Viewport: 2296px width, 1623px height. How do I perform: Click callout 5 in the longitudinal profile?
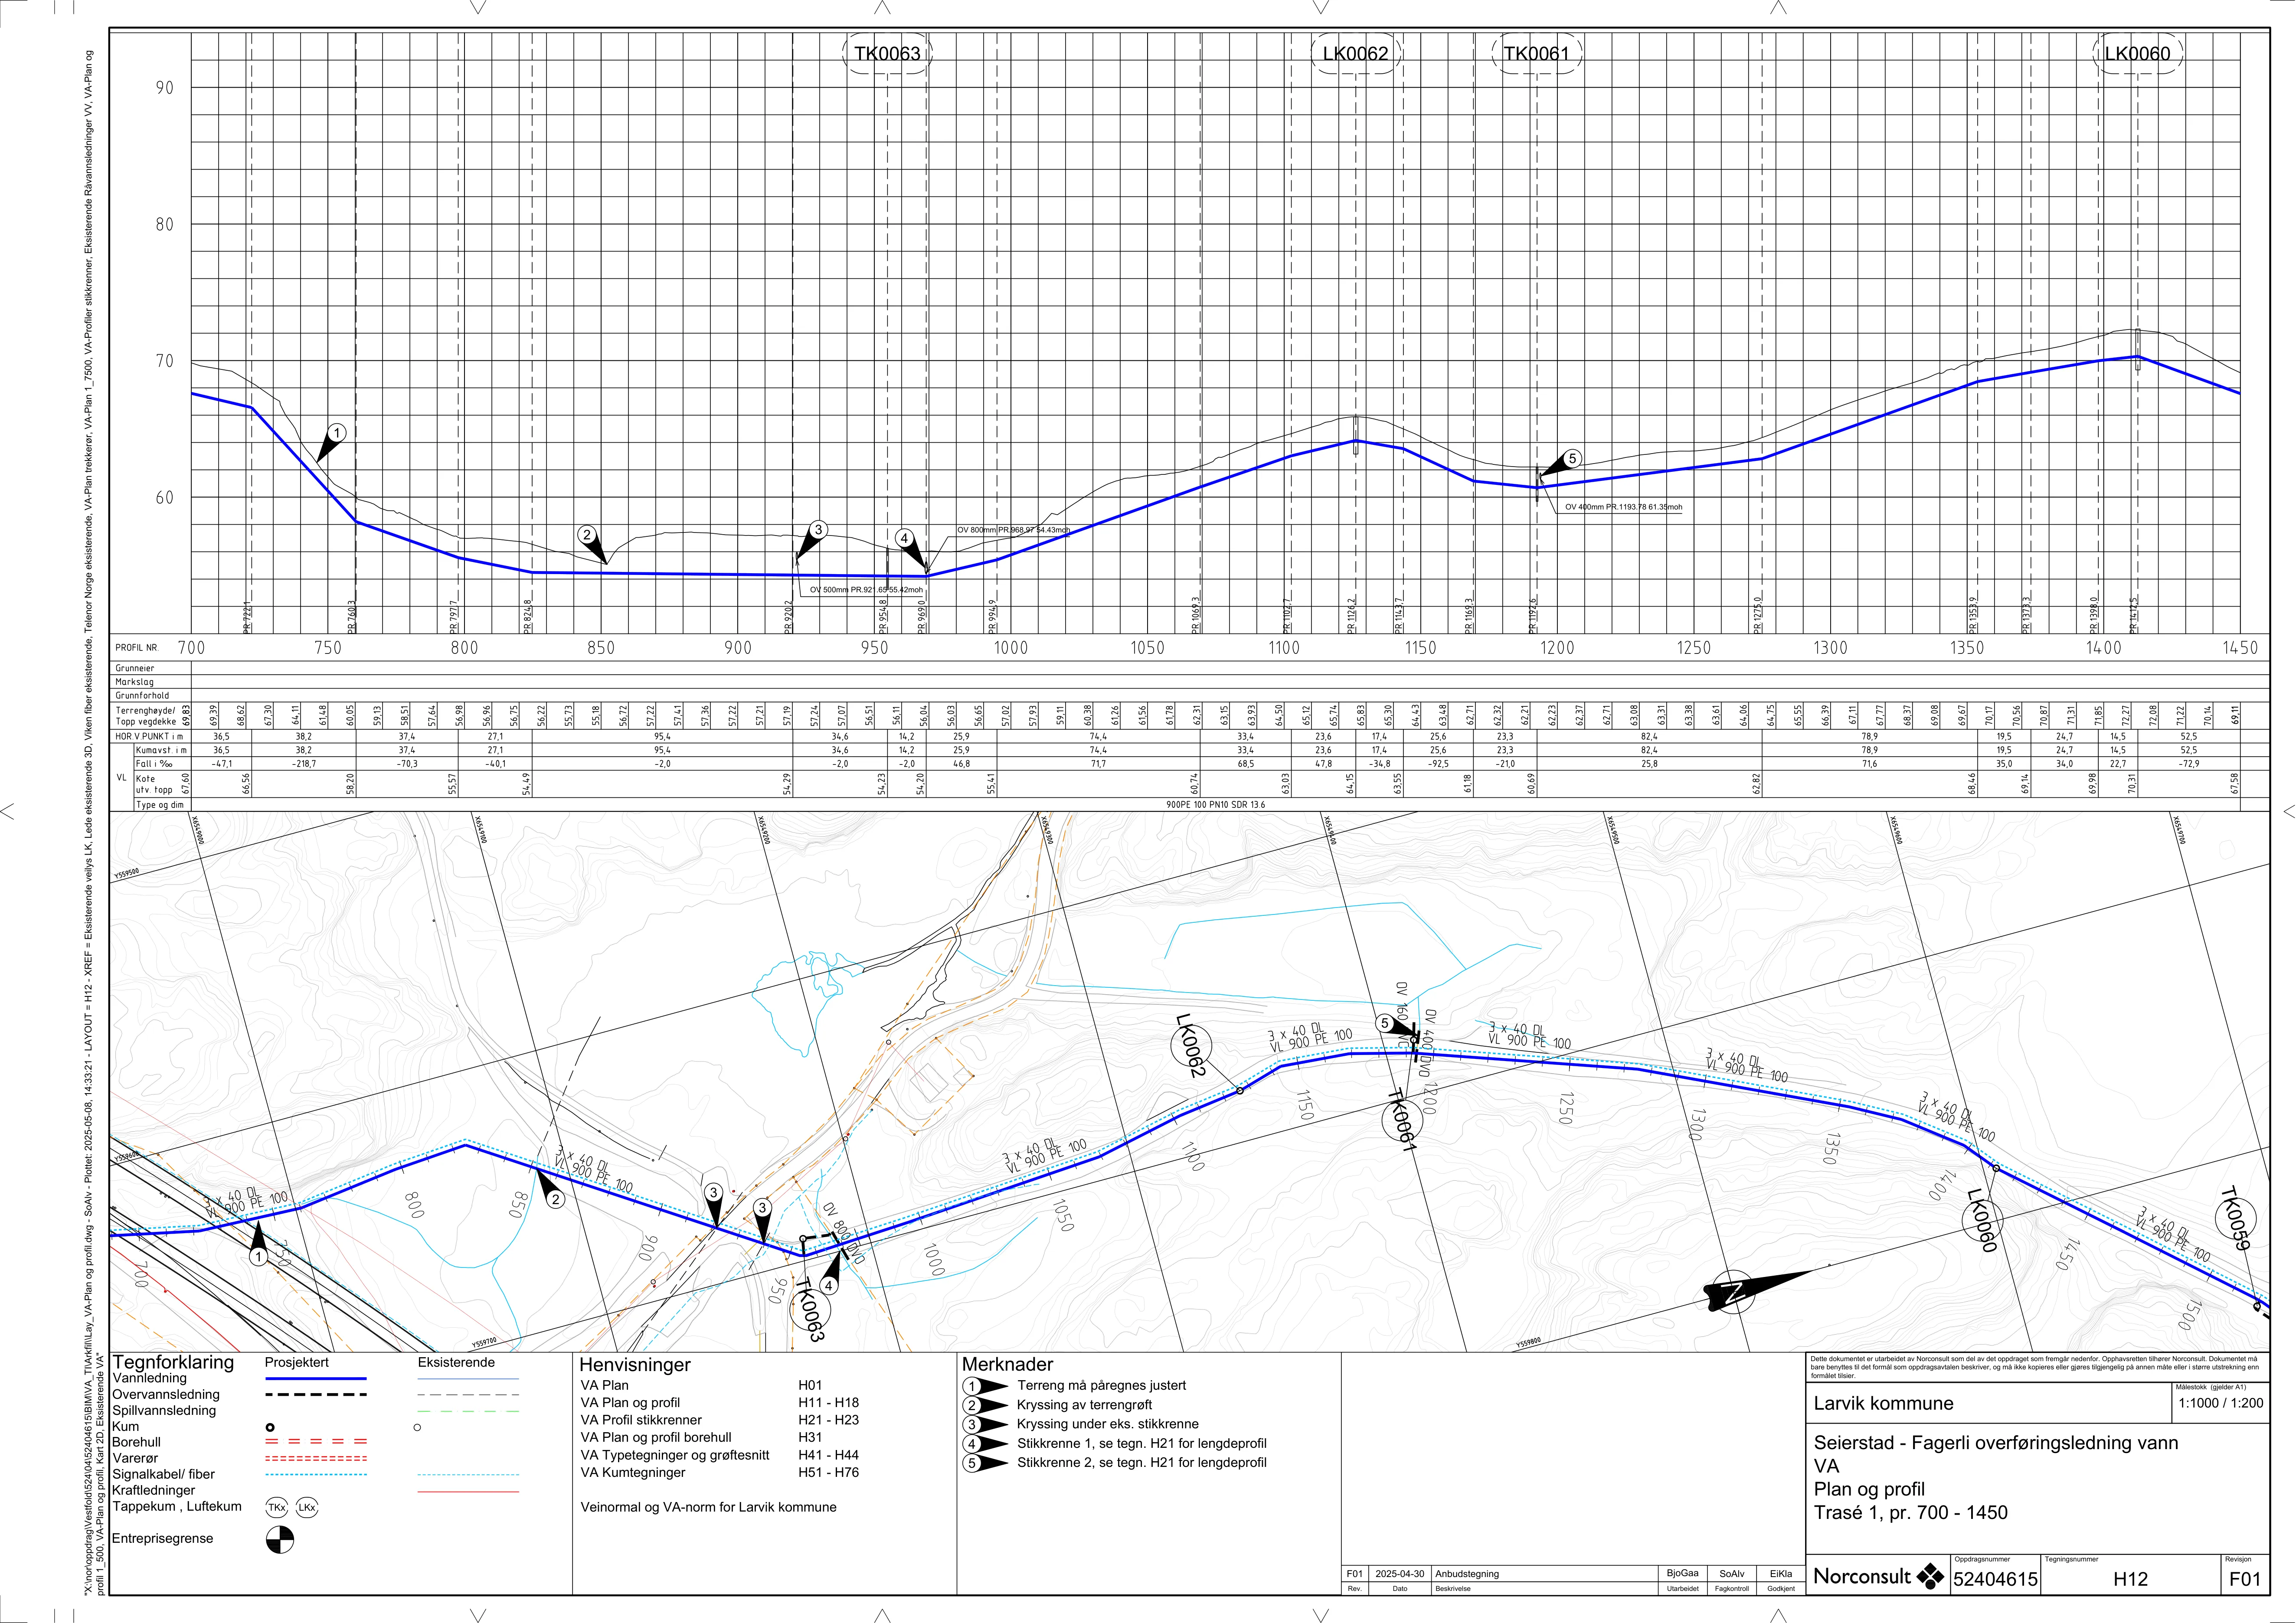(1572, 459)
